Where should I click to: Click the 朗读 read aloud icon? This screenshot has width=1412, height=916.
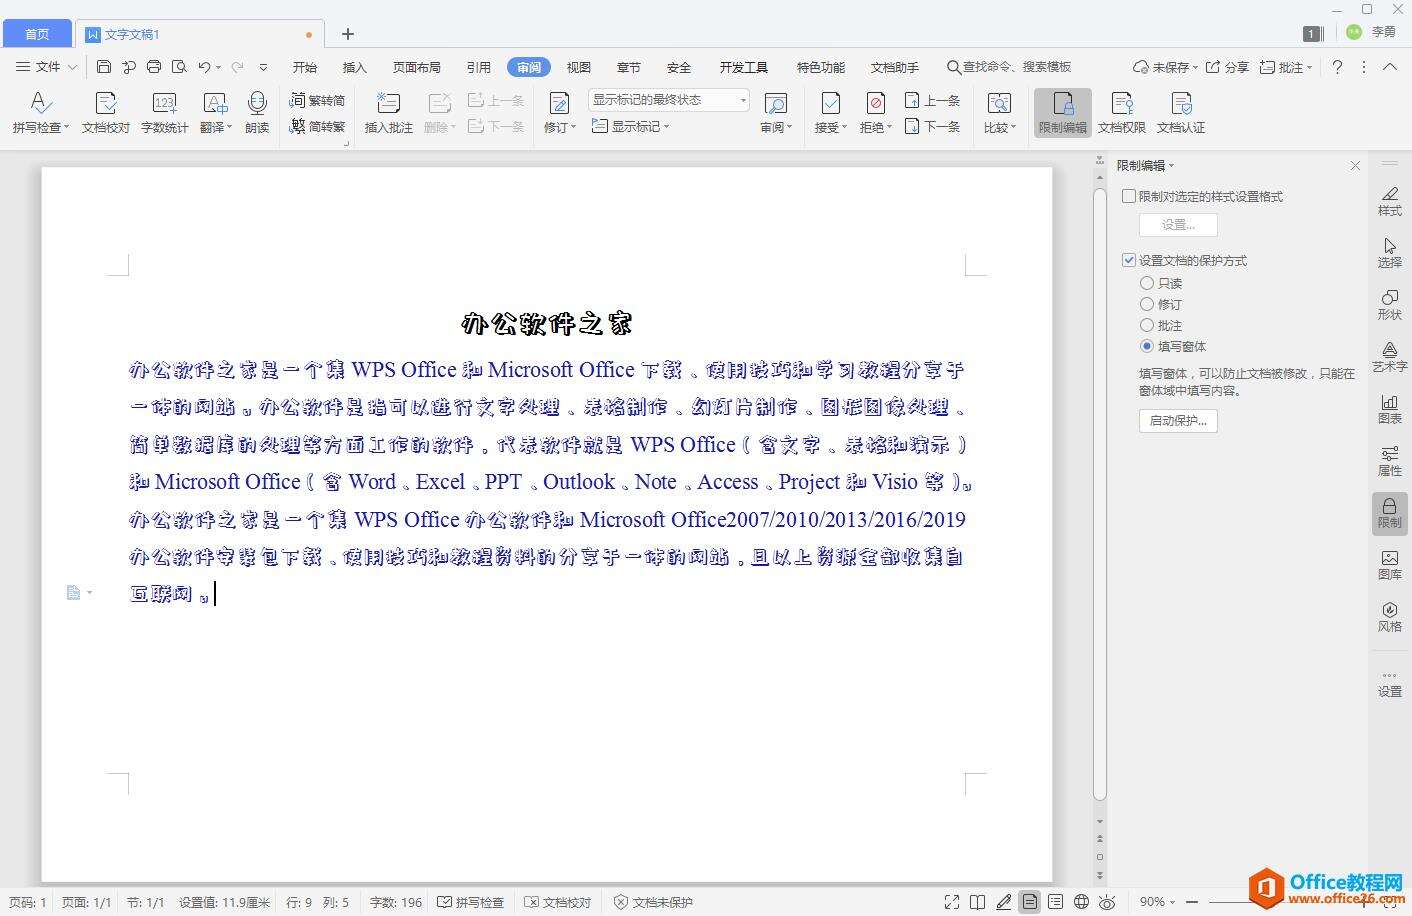257,112
